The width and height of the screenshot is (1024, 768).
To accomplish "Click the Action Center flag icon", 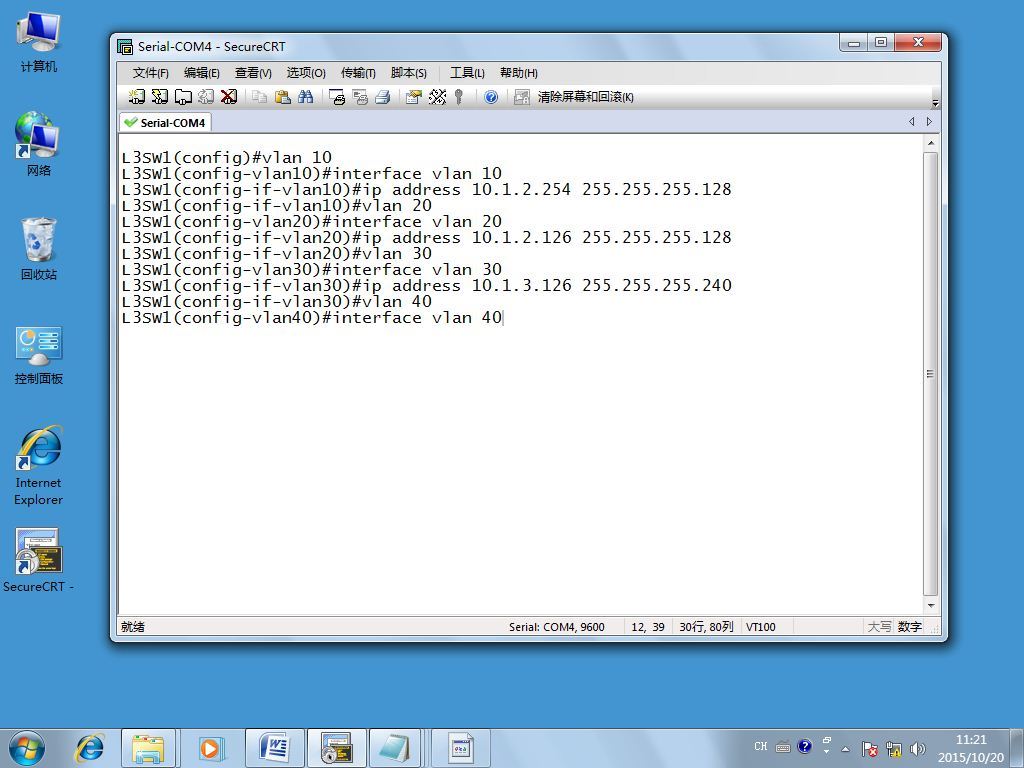I will pyautogui.click(x=869, y=748).
